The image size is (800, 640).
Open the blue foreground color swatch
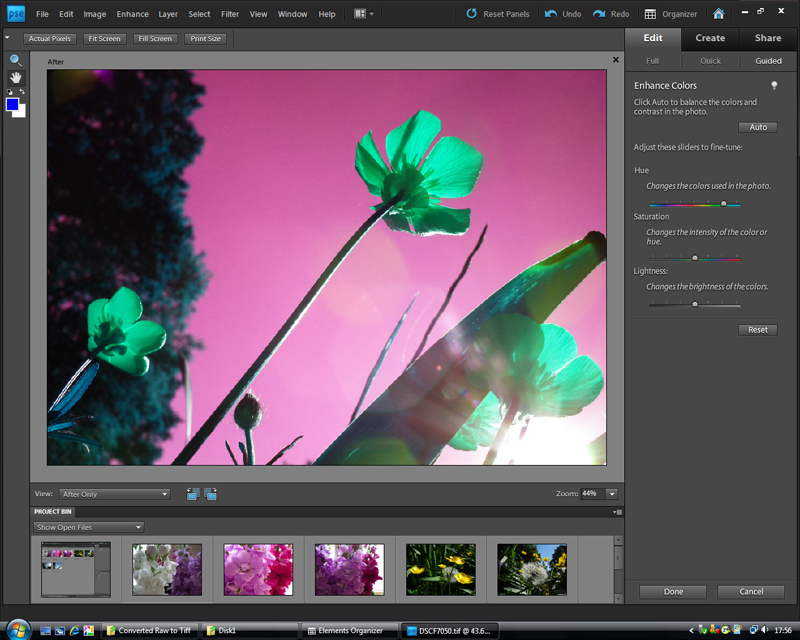[12, 104]
